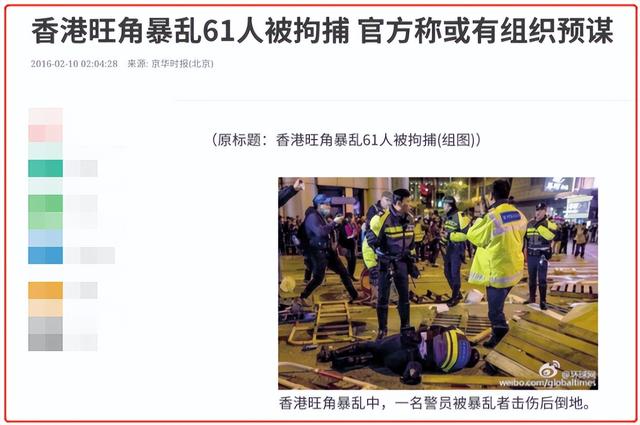Screen dimensions: 640x425
Task: Click the orange blurred sidebar icon
Action: (45, 290)
